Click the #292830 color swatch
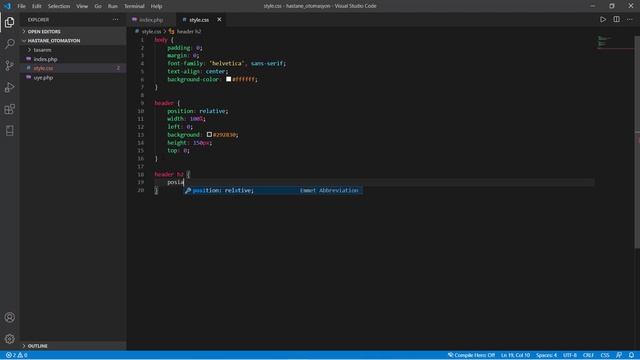Screen dimensions: 640x360 coord(209,135)
